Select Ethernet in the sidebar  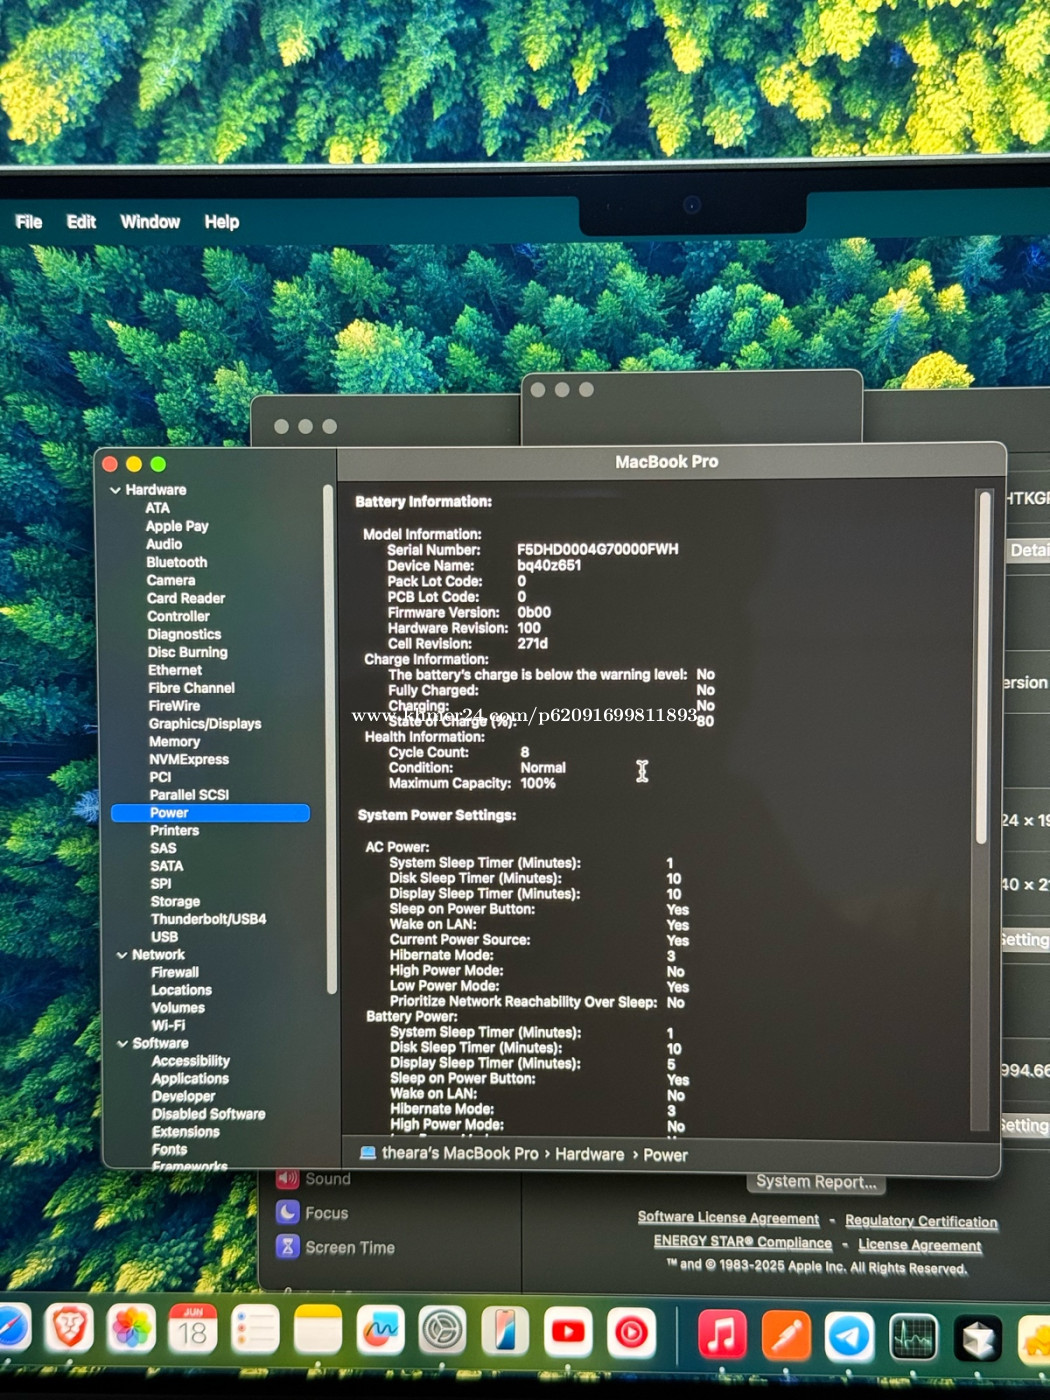tap(175, 670)
